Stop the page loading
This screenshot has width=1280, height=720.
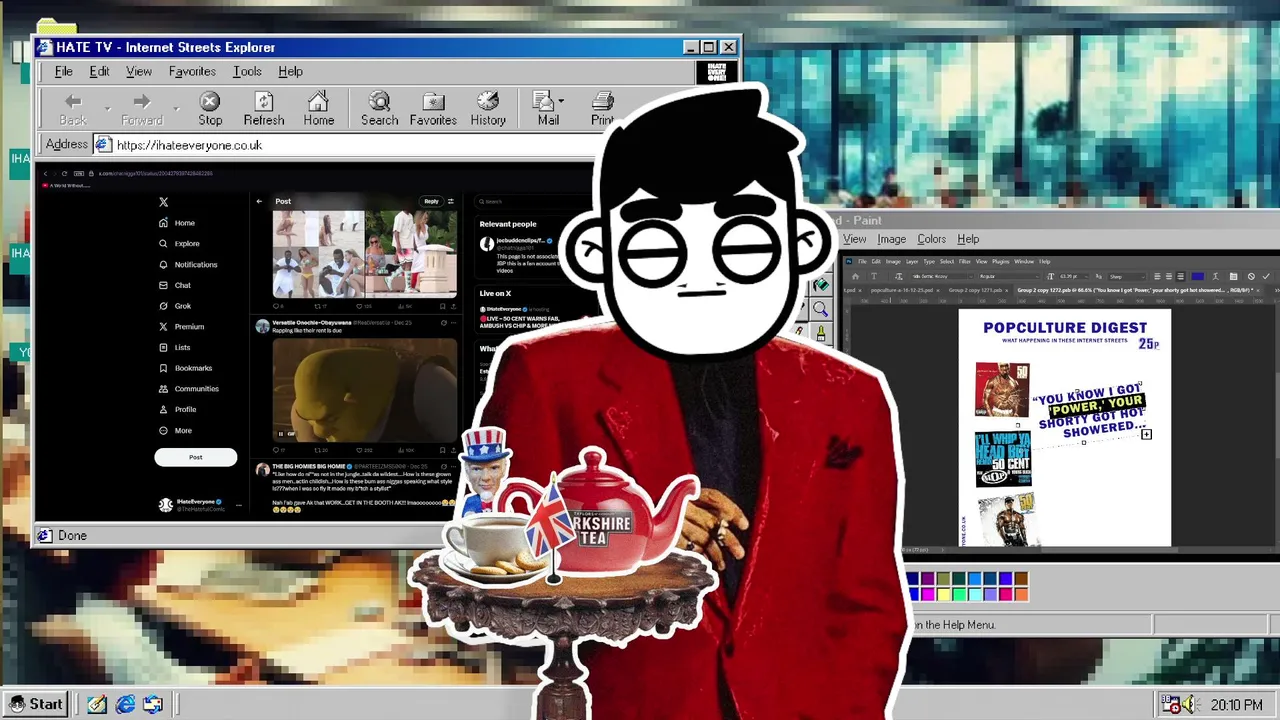pyautogui.click(x=210, y=109)
